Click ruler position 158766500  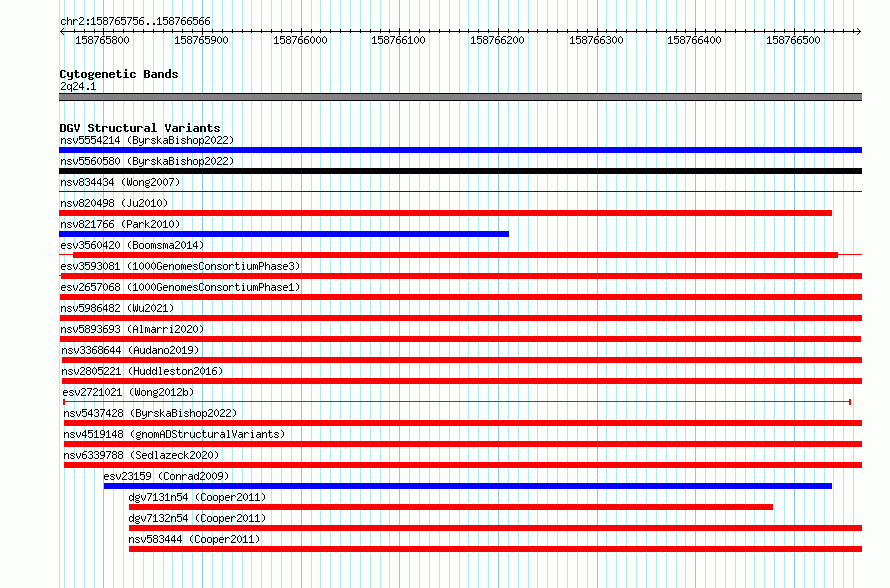[x=794, y=40]
